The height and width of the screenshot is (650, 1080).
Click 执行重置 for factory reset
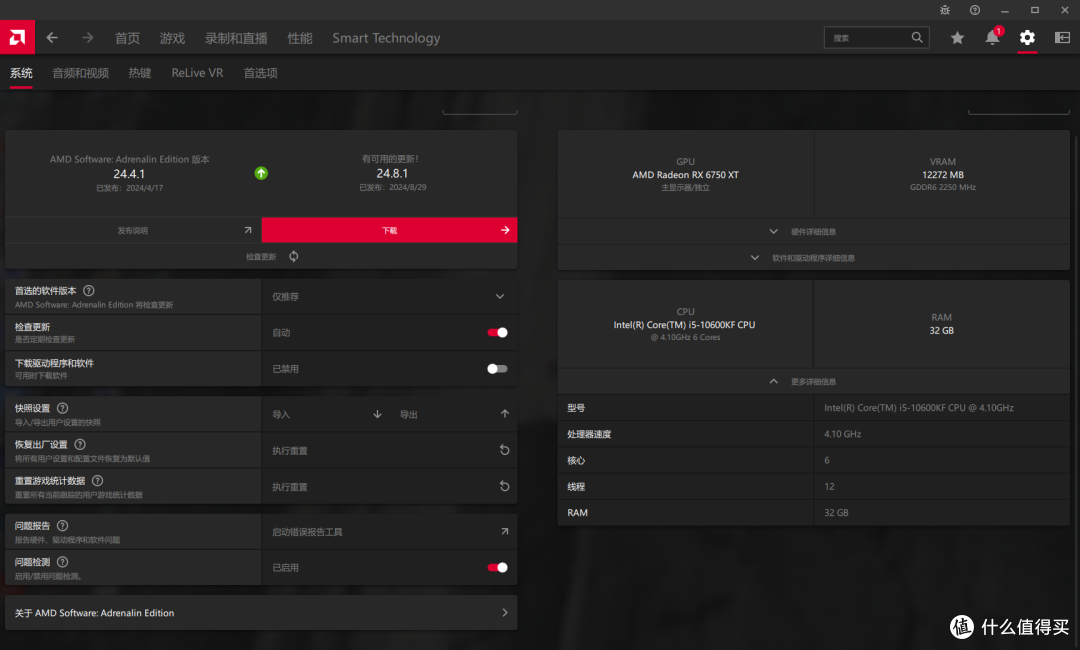[x=289, y=451]
